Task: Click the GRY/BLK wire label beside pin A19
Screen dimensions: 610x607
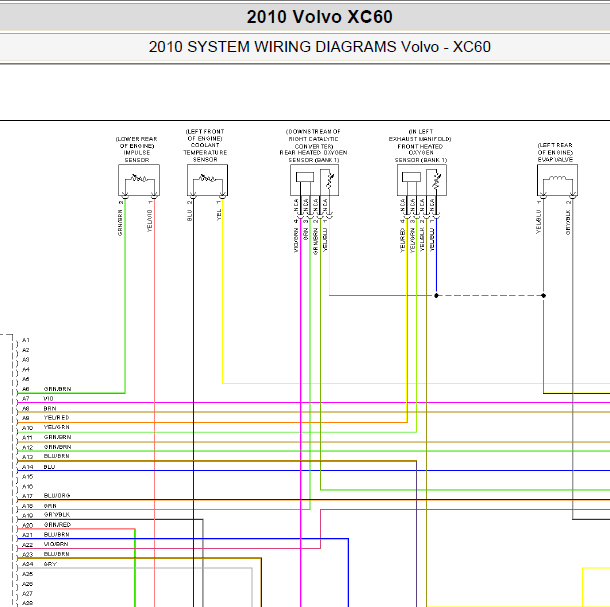Action: (57, 515)
